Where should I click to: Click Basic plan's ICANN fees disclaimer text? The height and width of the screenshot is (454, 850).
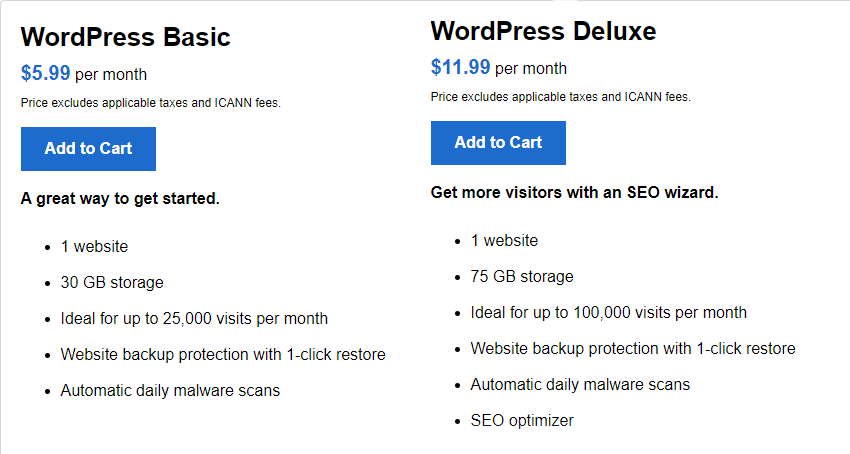coord(151,103)
